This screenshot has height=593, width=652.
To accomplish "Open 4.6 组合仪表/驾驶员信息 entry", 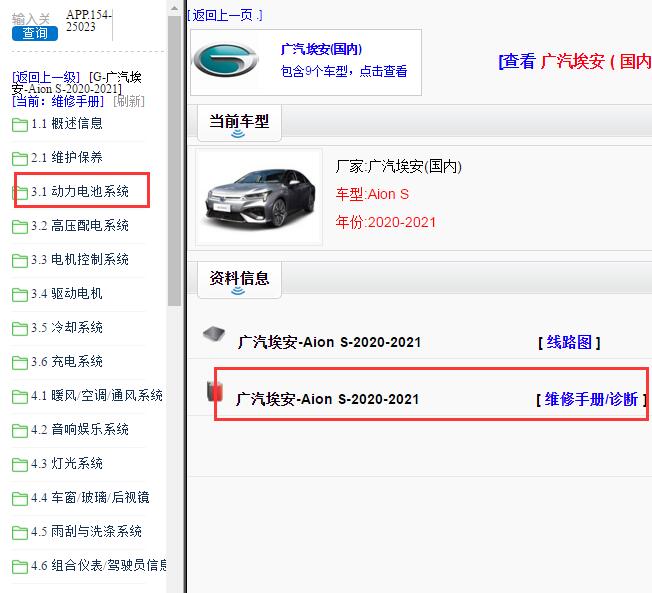I will (x=99, y=566).
